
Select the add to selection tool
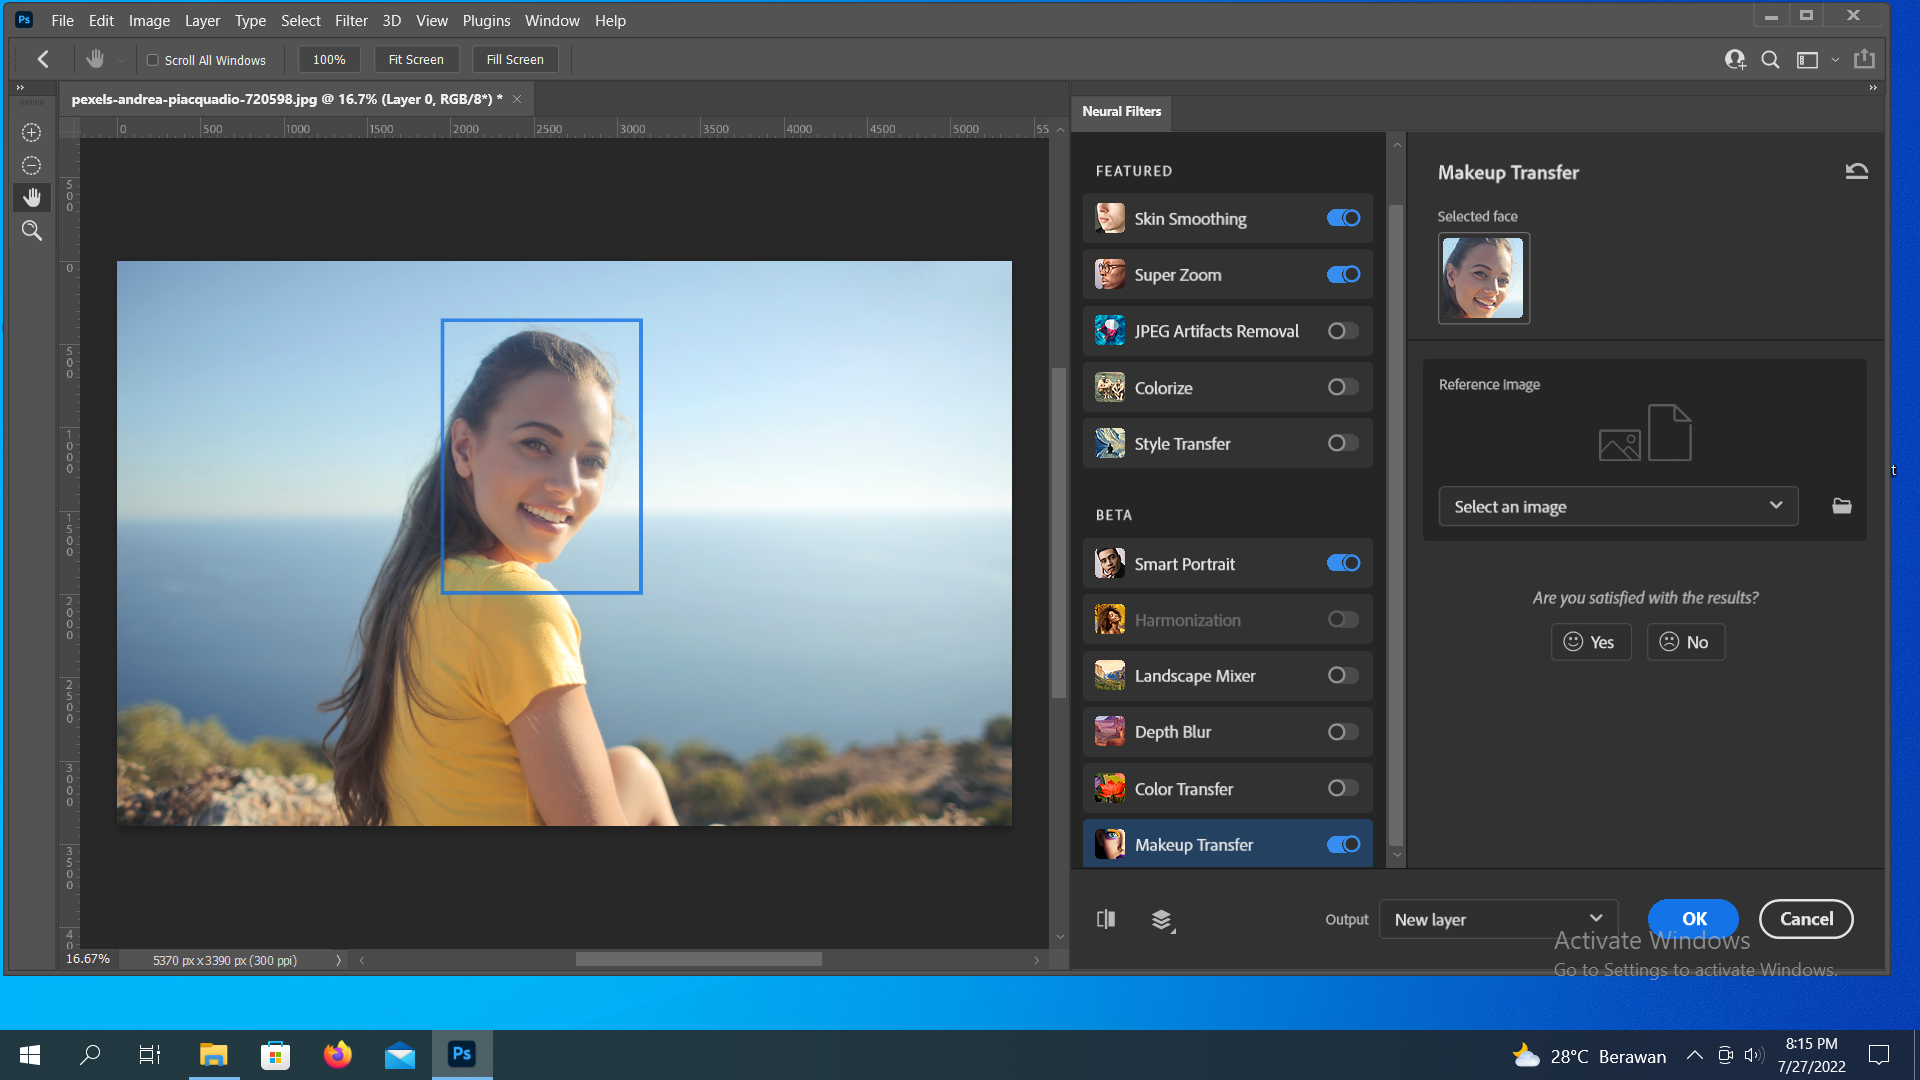click(x=32, y=132)
